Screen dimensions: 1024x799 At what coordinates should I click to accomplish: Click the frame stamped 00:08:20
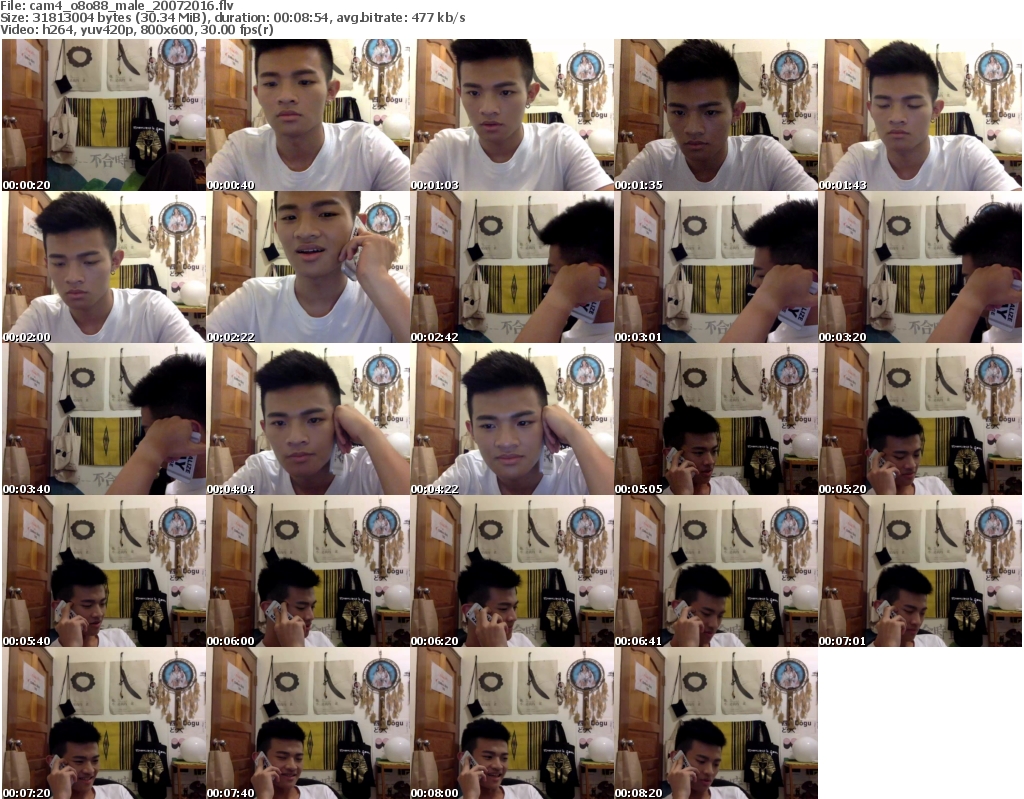click(x=716, y=723)
